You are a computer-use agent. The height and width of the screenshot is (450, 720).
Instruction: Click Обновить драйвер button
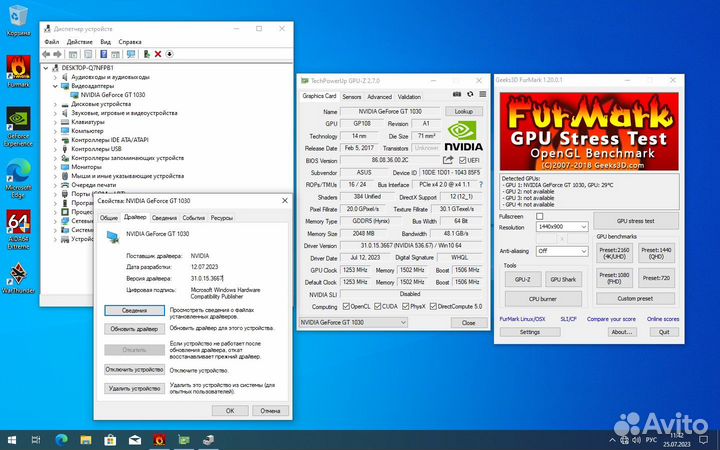(x=134, y=329)
